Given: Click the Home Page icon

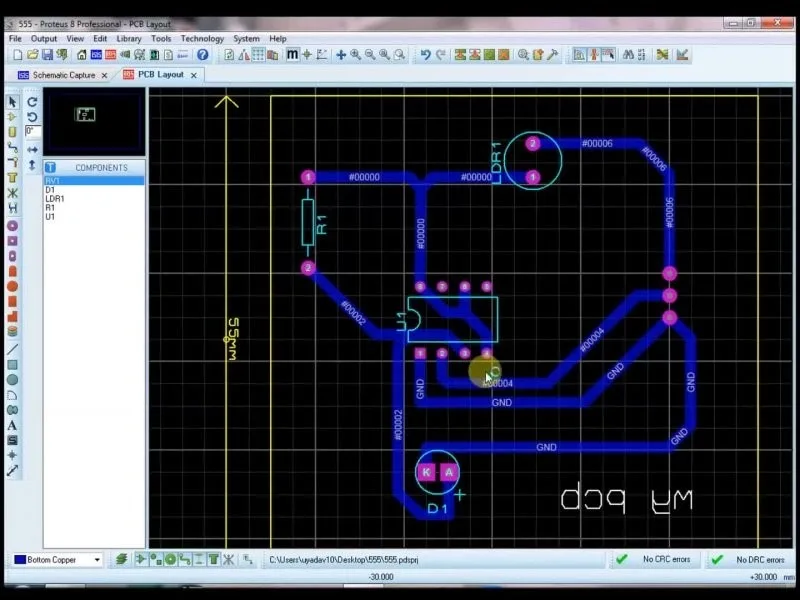Looking at the screenshot, I should [82, 55].
